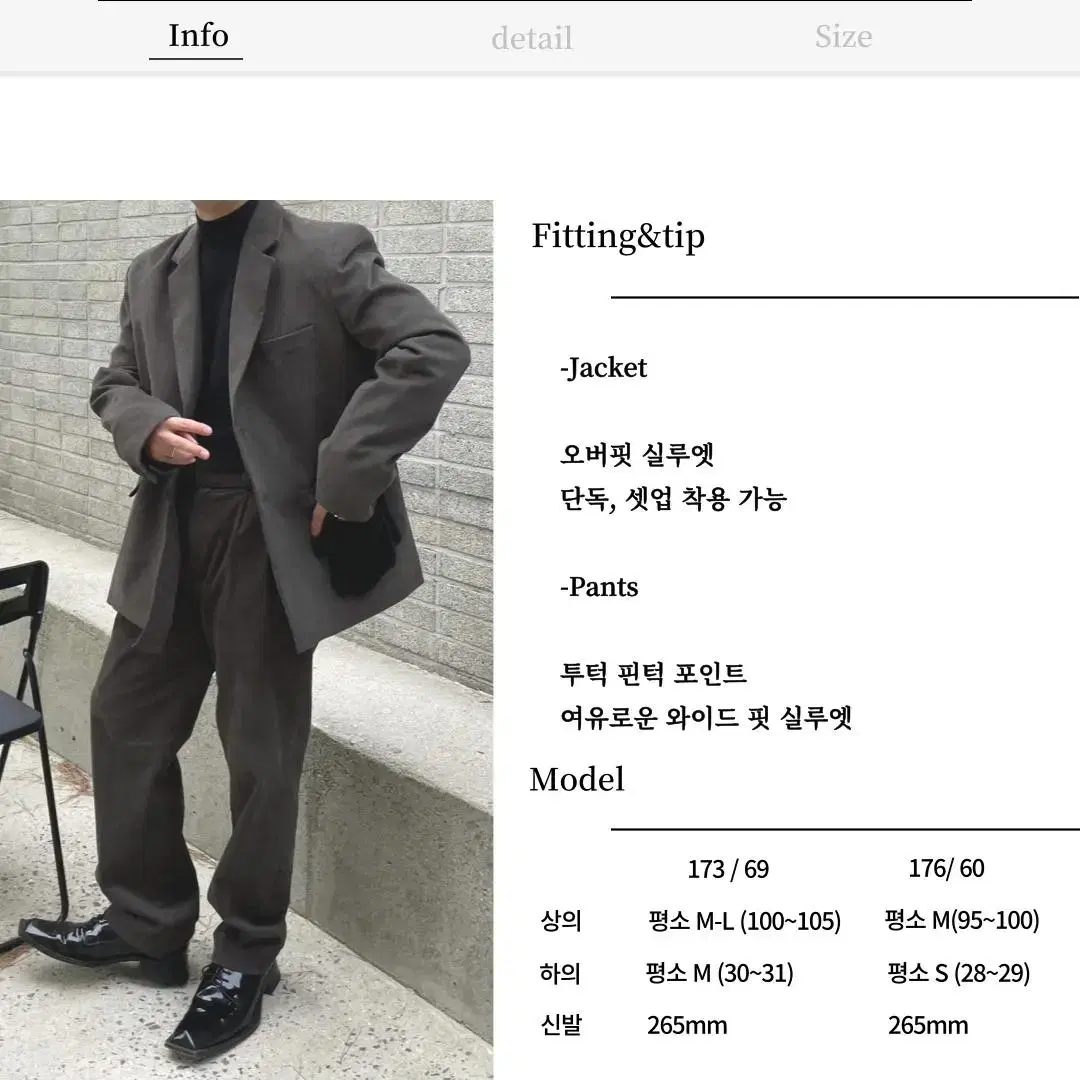Click the 하의 row label
This screenshot has height=1080, width=1080.
560,973
